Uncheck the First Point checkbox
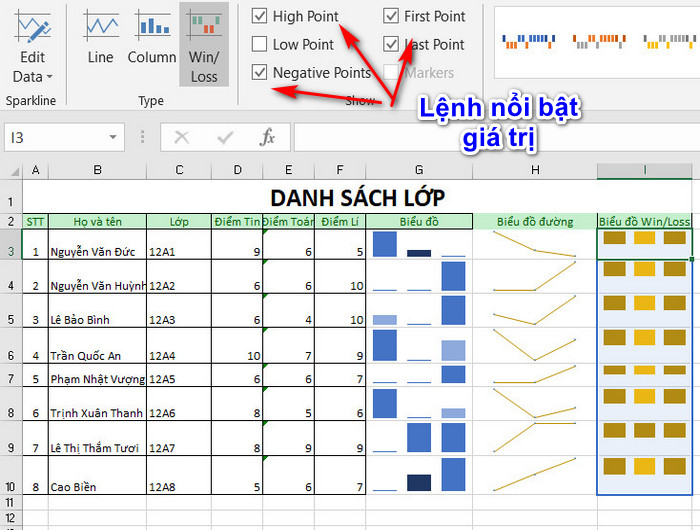This screenshot has height=530, width=700. [391, 16]
